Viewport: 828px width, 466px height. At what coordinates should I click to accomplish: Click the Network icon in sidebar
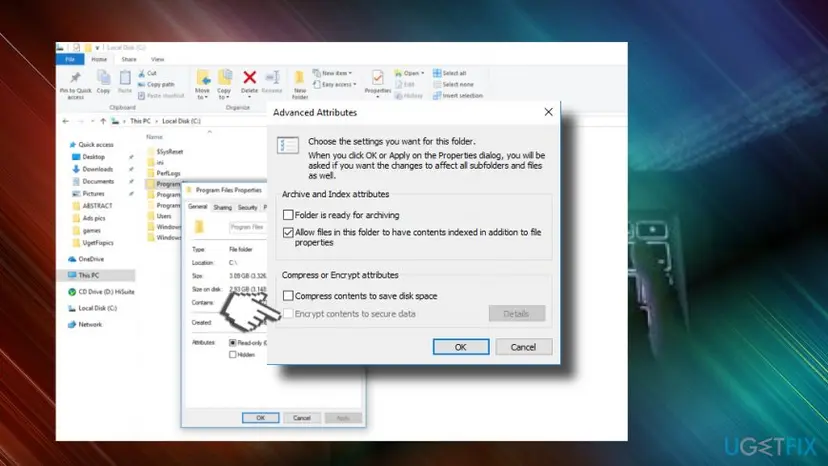click(x=72, y=324)
